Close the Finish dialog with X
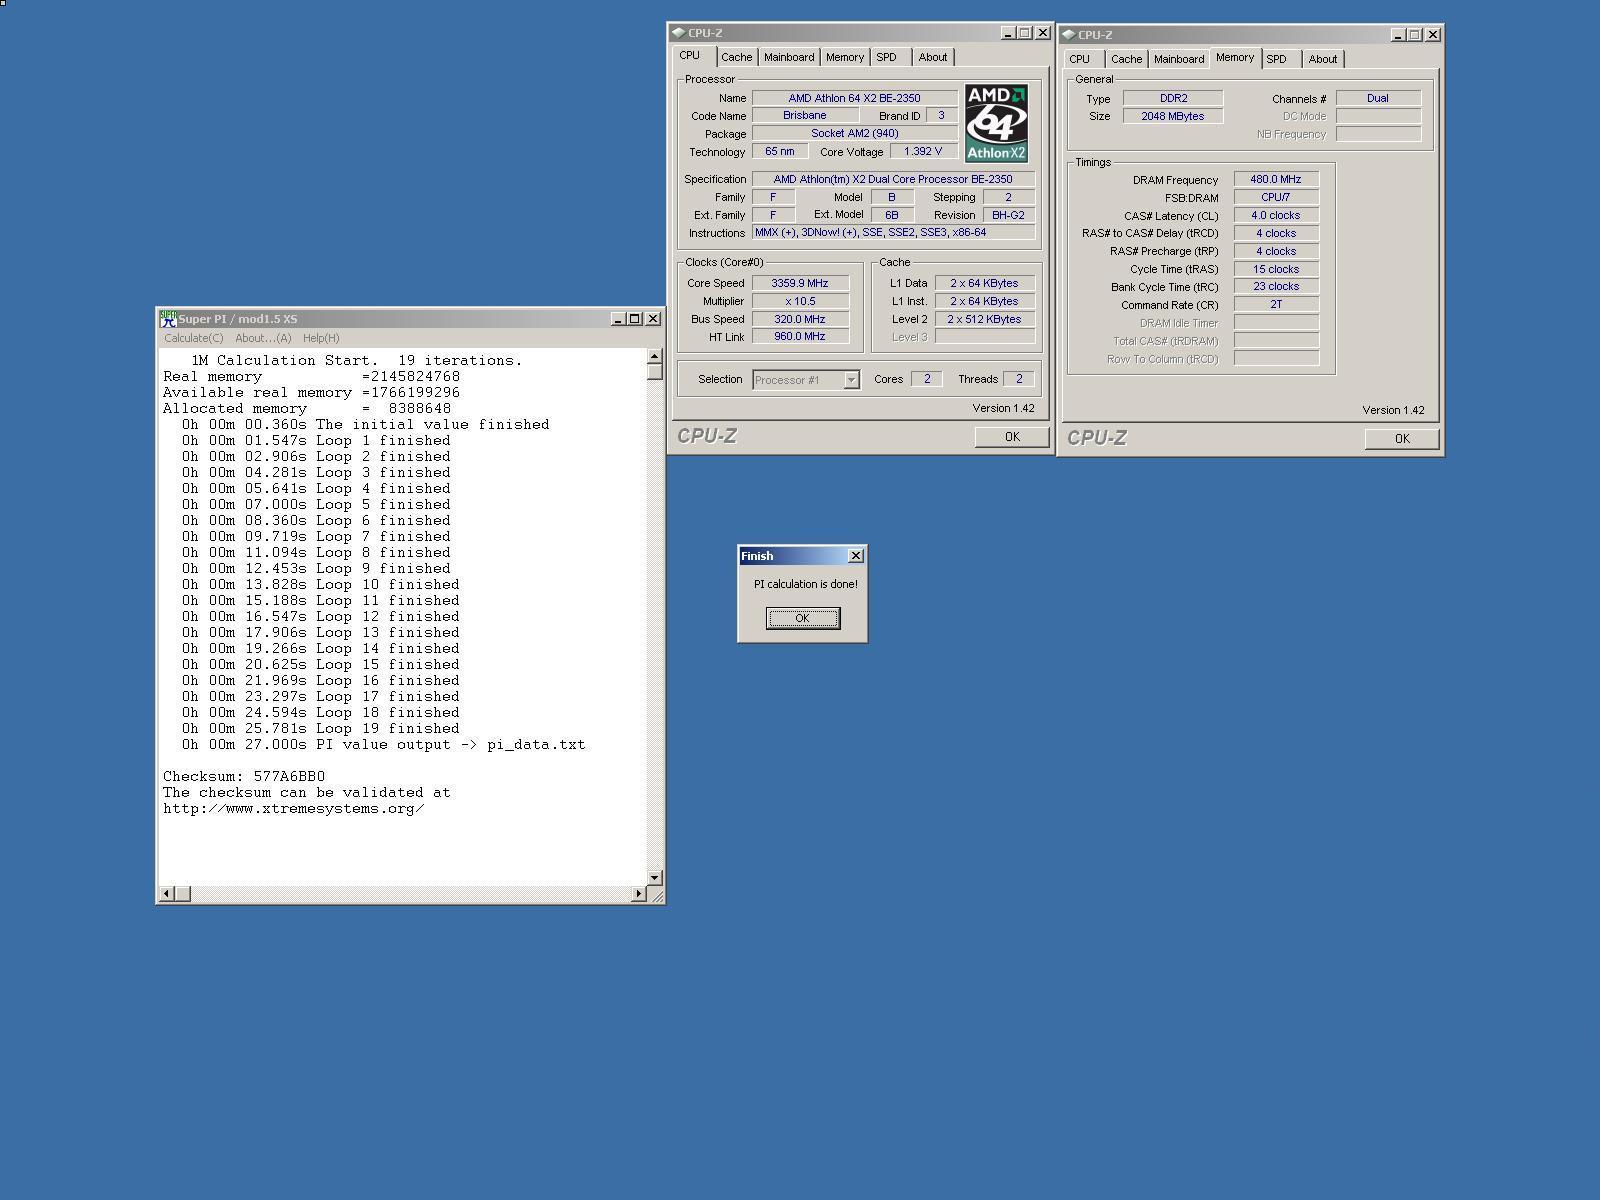The image size is (1600, 1200). [x=856, y=556]
